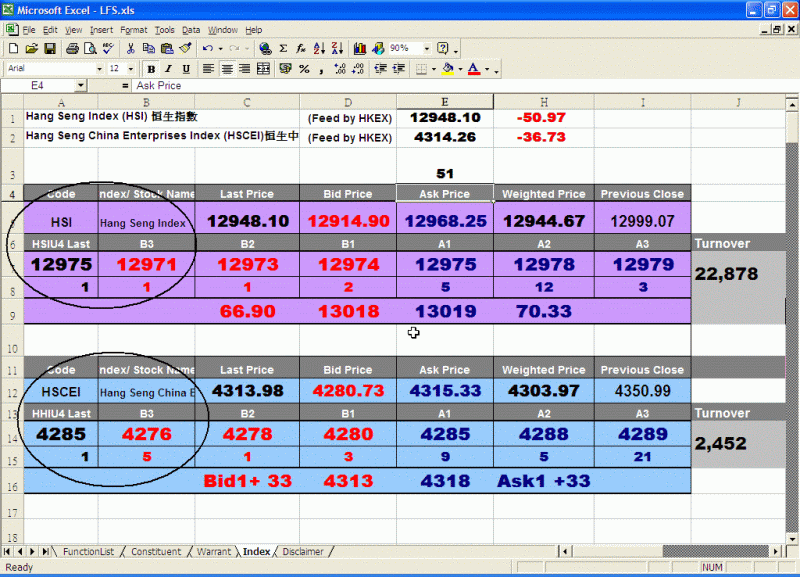Click the Save icon in the toolbar
The width and height of the screenshot is (800, 577).
coord(49,48)
